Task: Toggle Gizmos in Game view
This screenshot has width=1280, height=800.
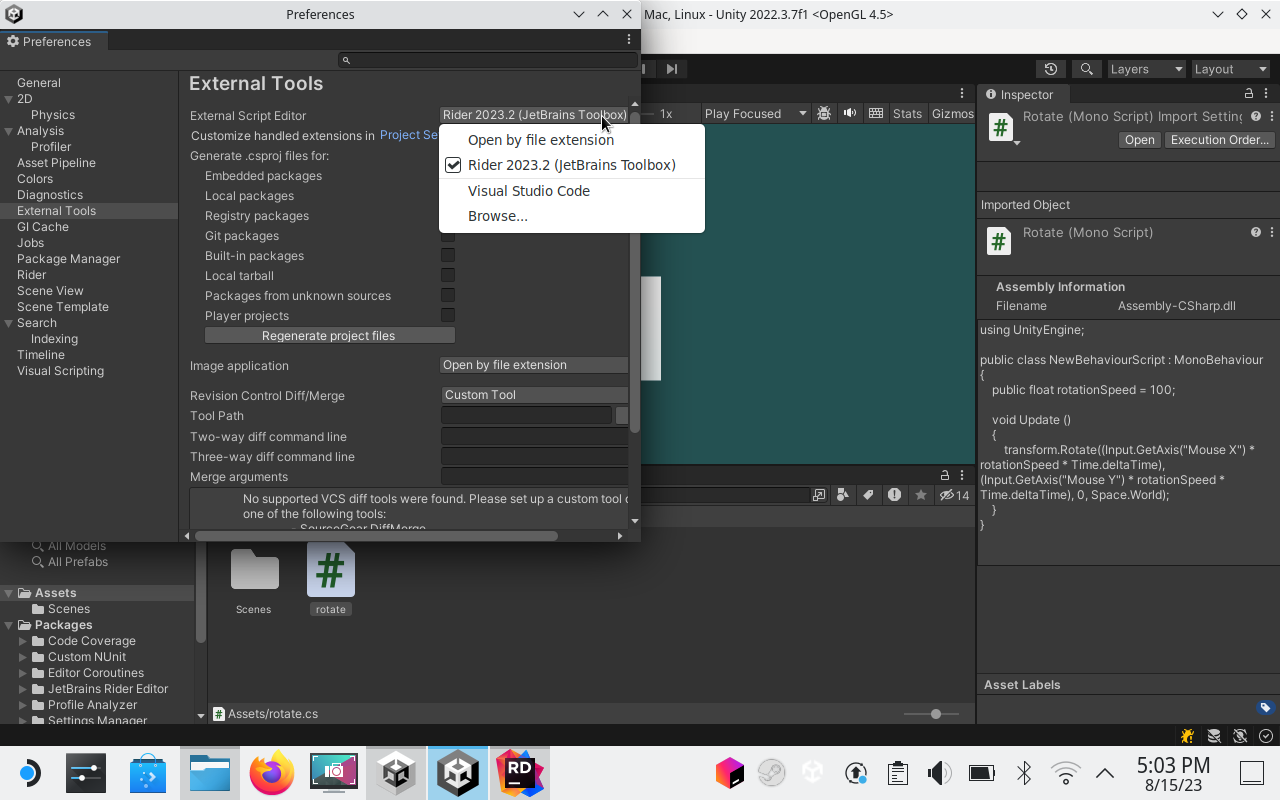Action: click(x=952, y=113)
